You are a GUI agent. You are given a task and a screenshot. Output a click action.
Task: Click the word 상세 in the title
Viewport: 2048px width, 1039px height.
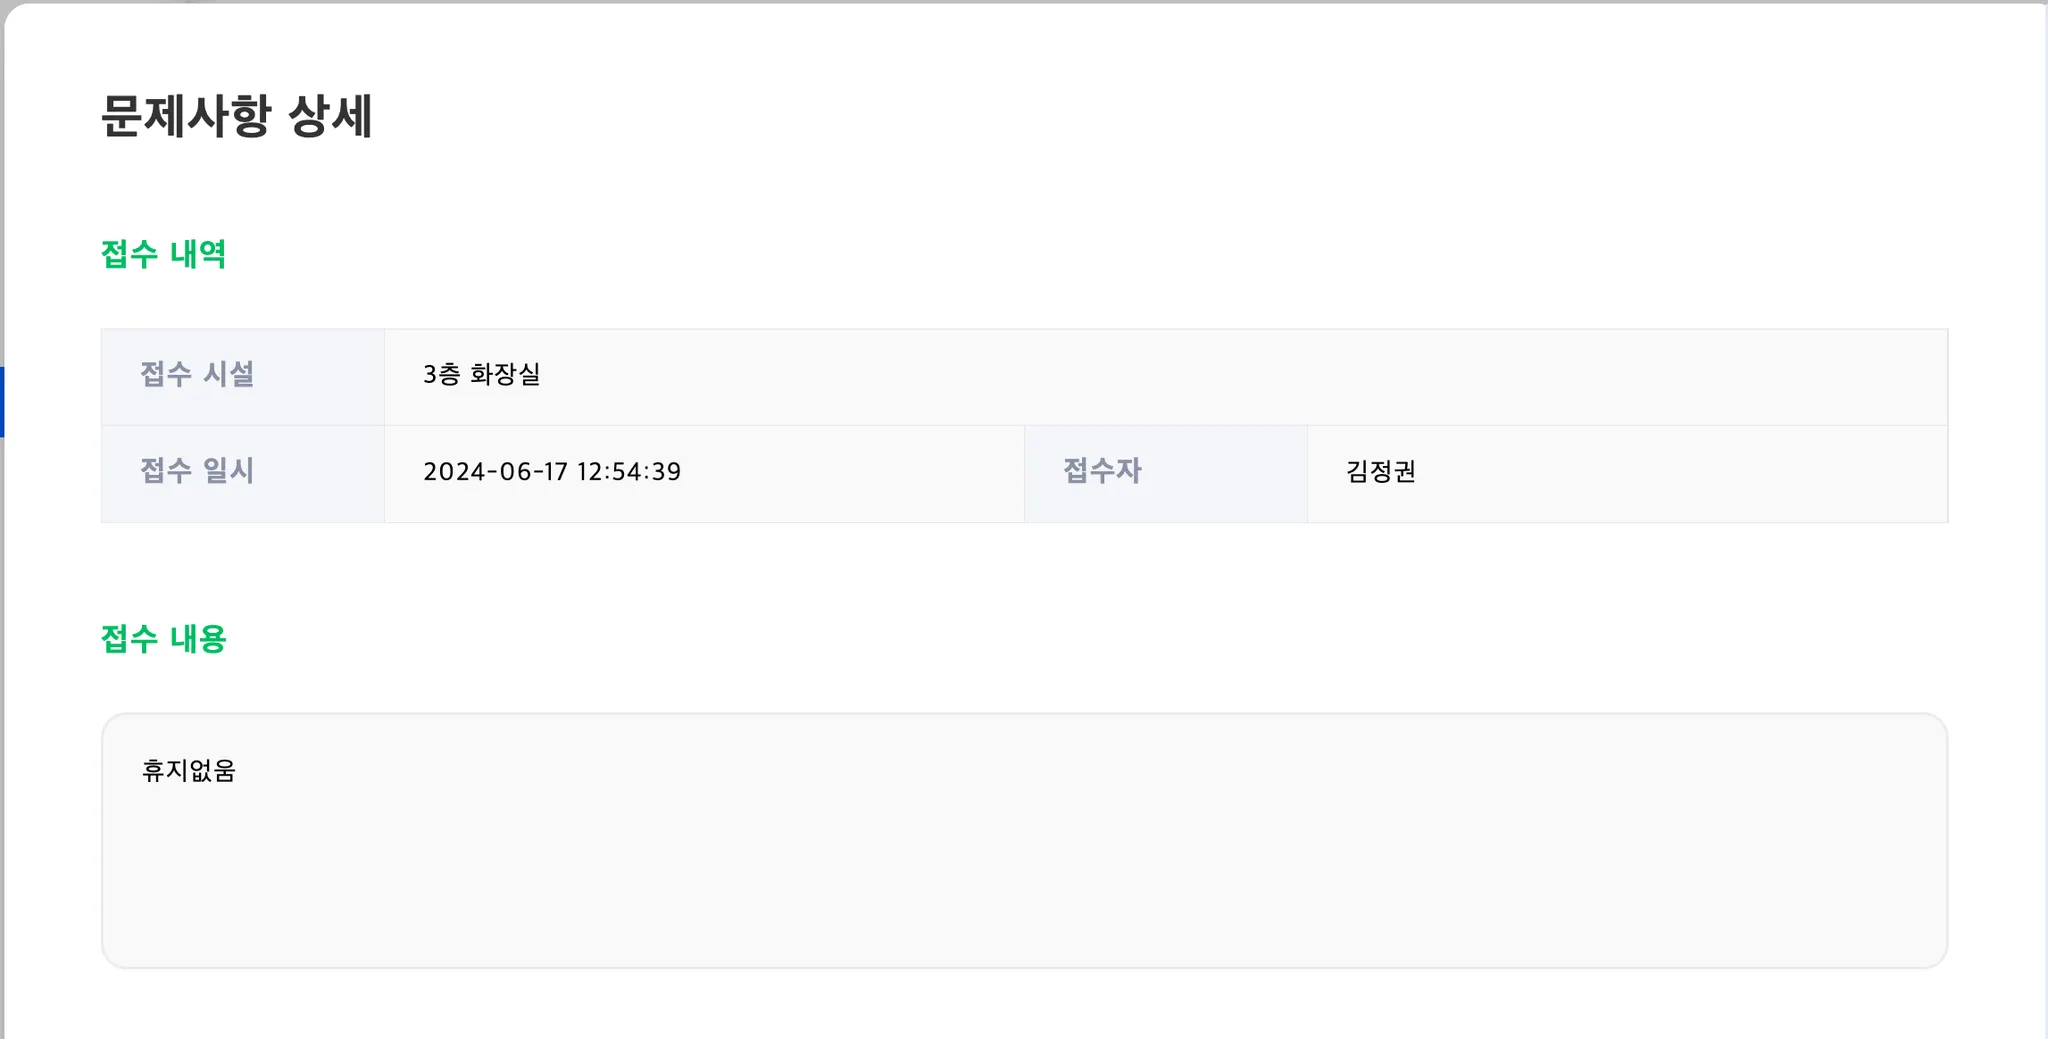click(330, 115)
